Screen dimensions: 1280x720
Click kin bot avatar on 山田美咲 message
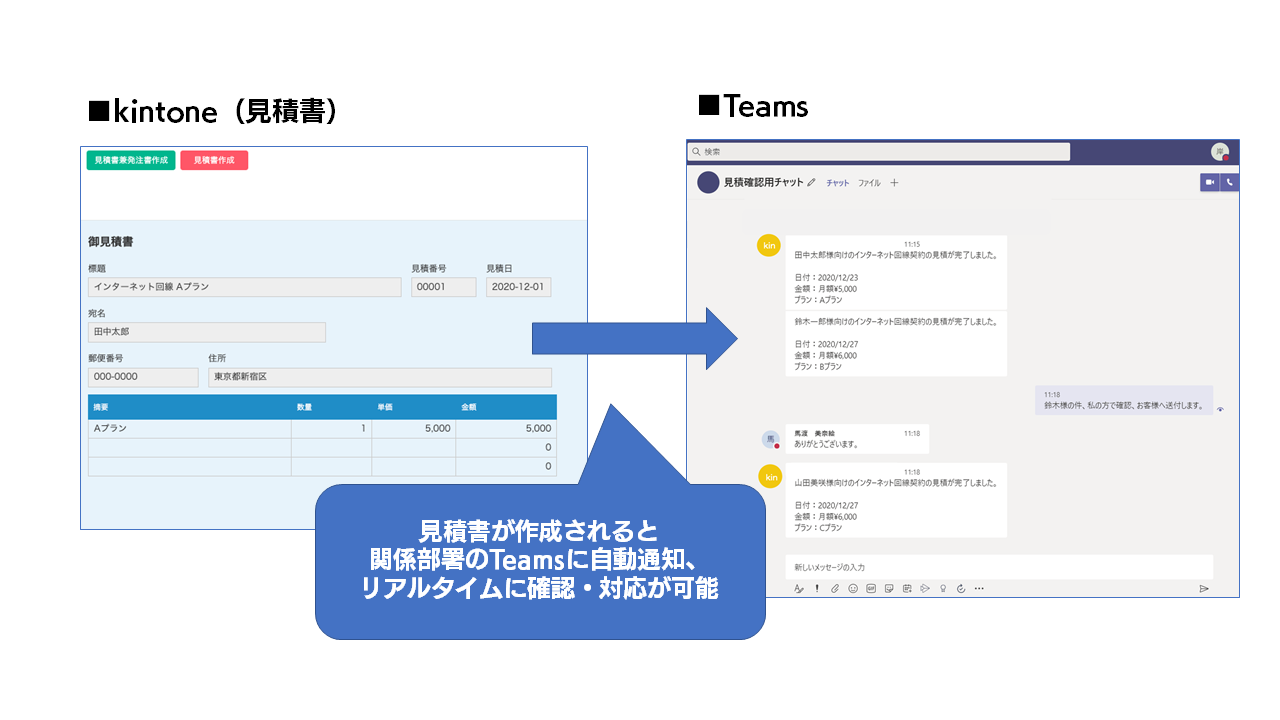769,477
